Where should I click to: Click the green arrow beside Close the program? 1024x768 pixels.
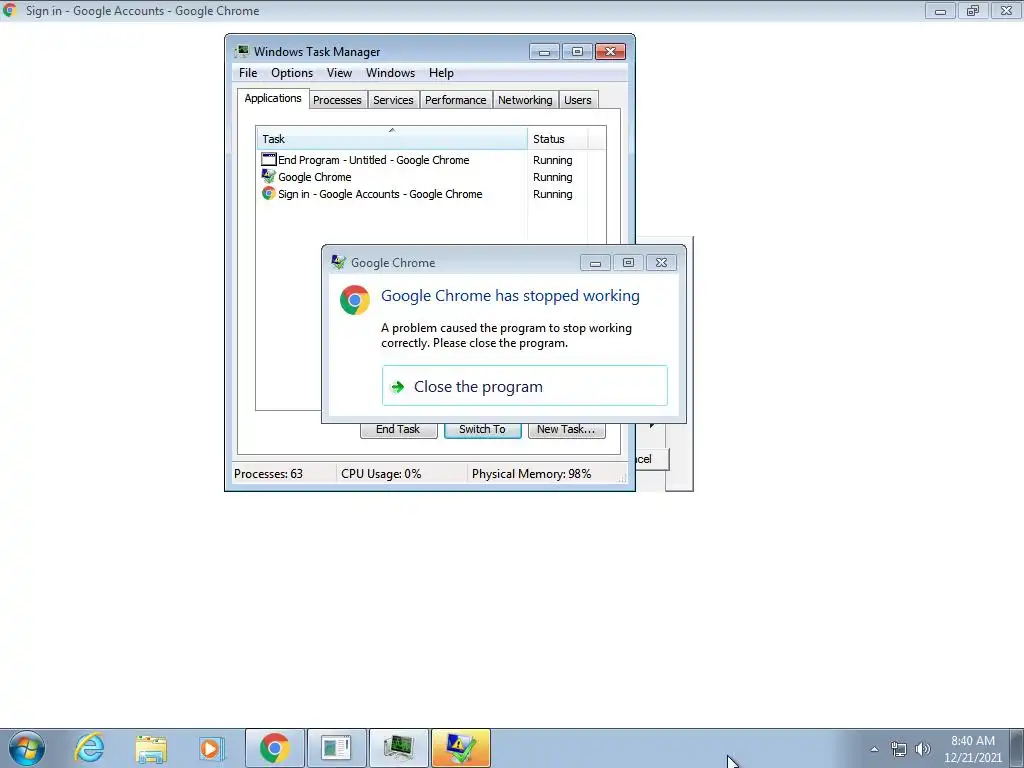pyautogui.click(x=397, y=387)
